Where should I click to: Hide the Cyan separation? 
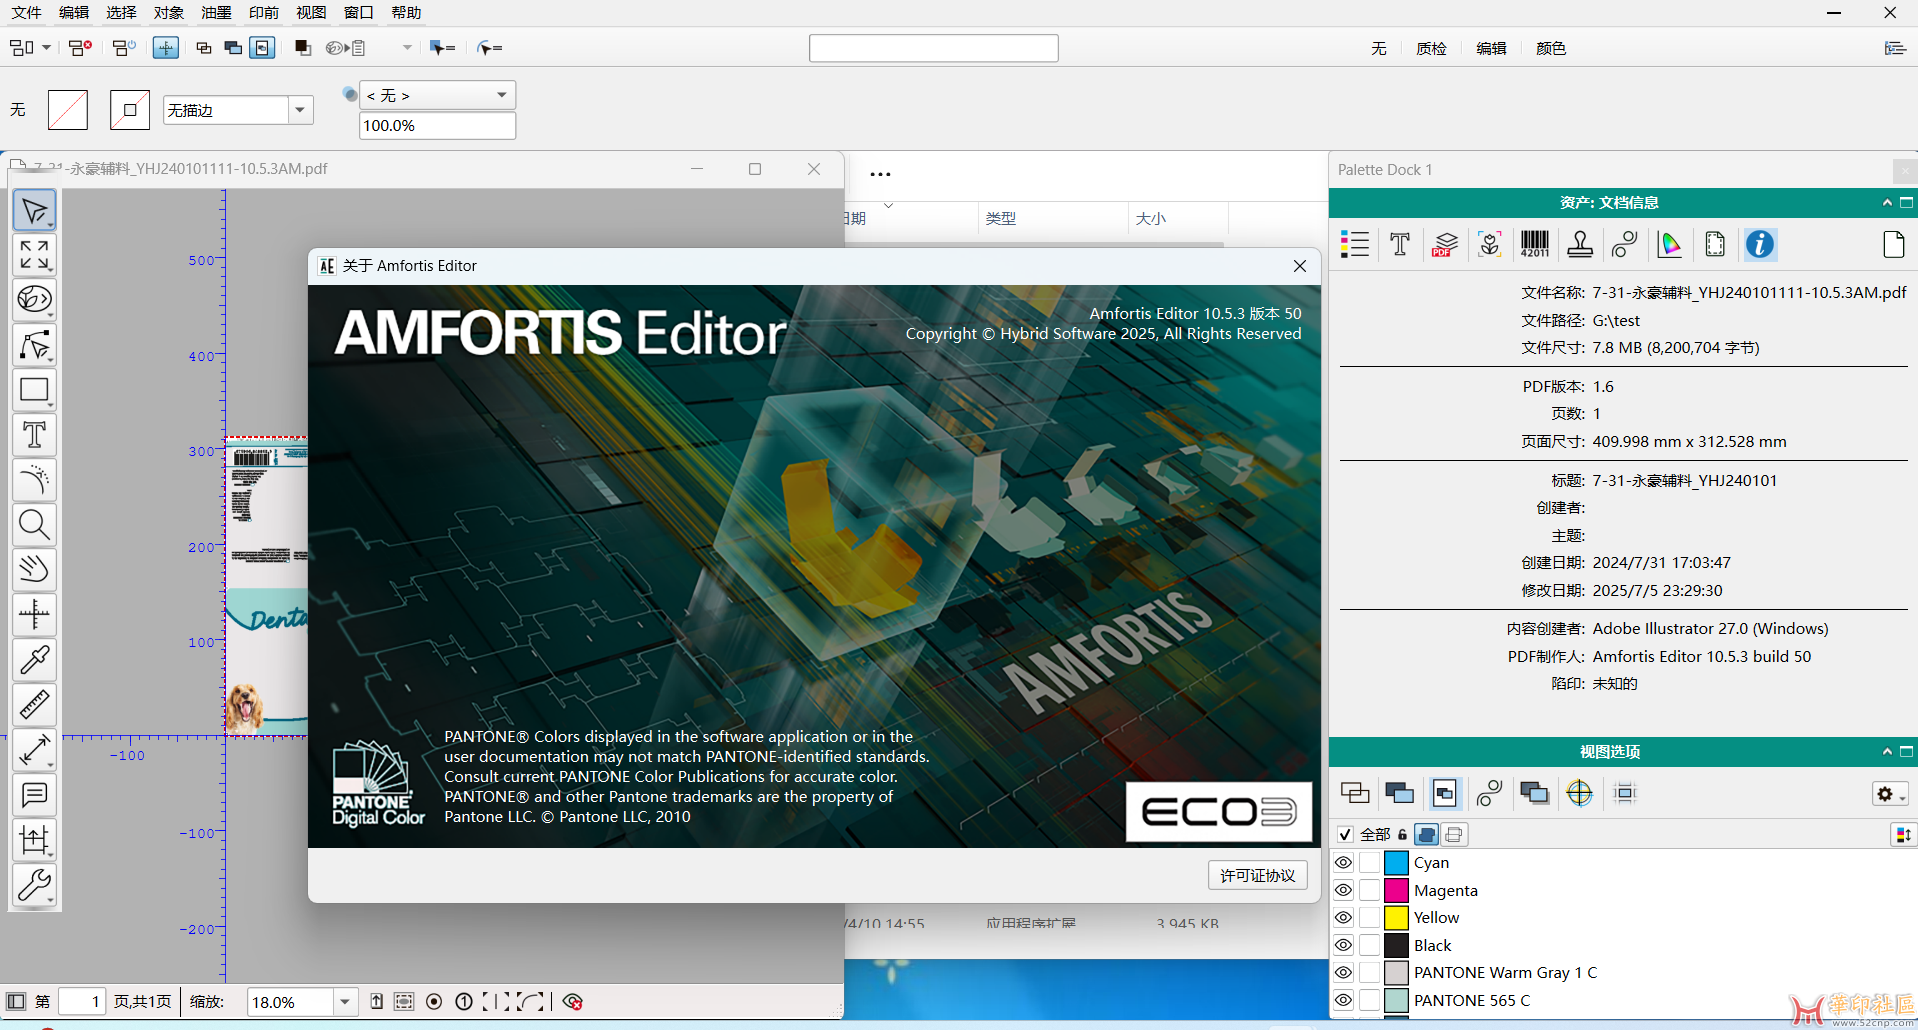tap(1343, 863)
